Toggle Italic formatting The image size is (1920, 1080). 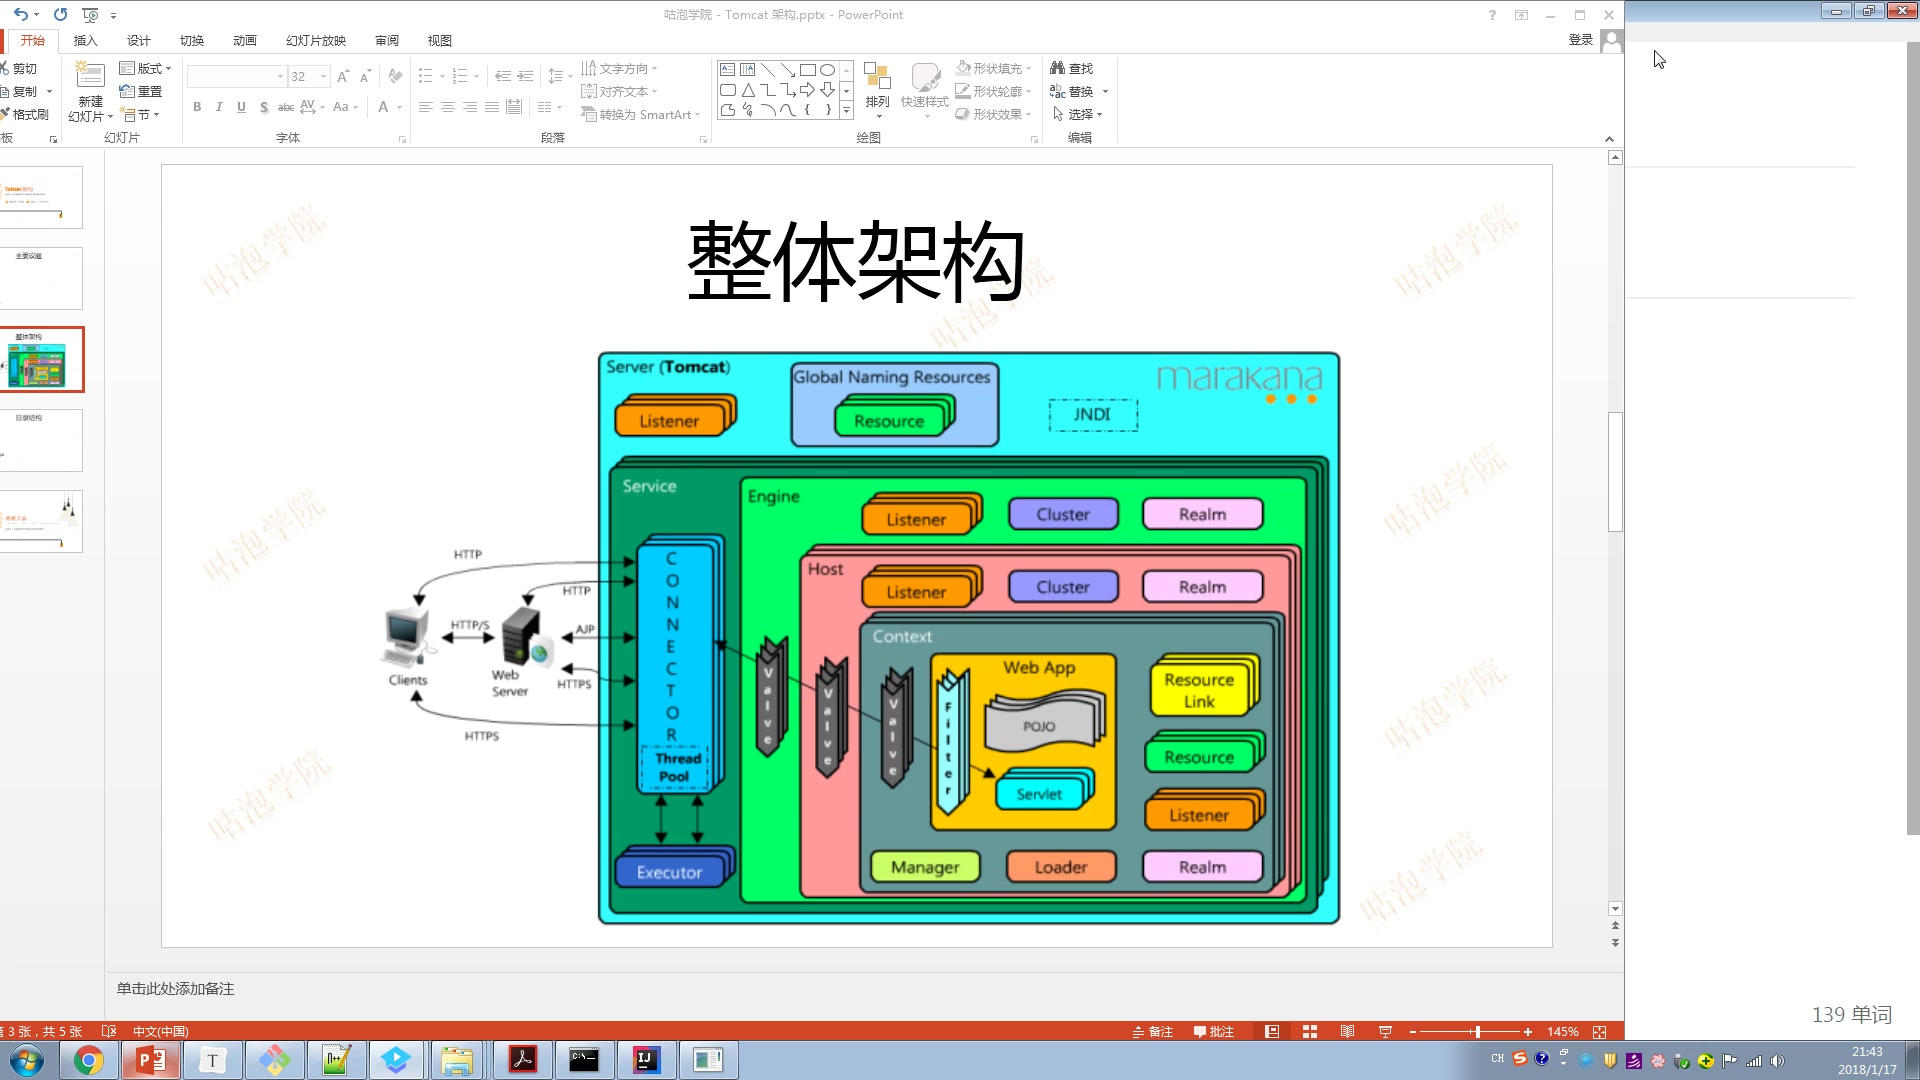click(x=219, y=107)
